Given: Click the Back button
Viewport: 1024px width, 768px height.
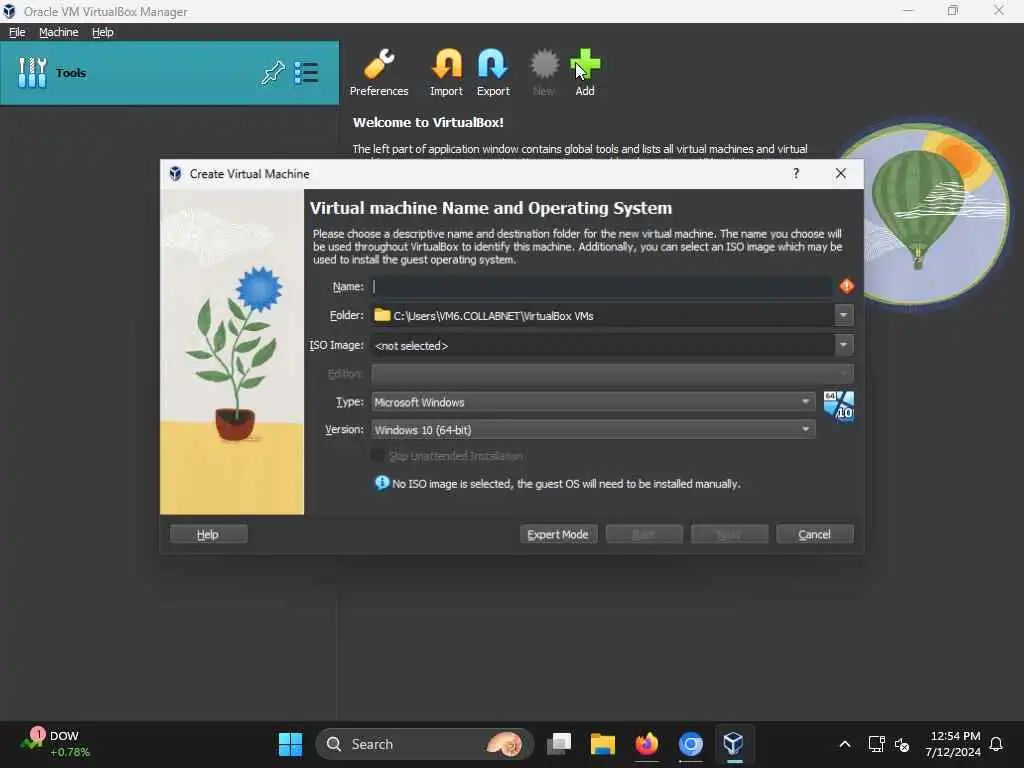Looking at the screenshot, I should 644,534.
